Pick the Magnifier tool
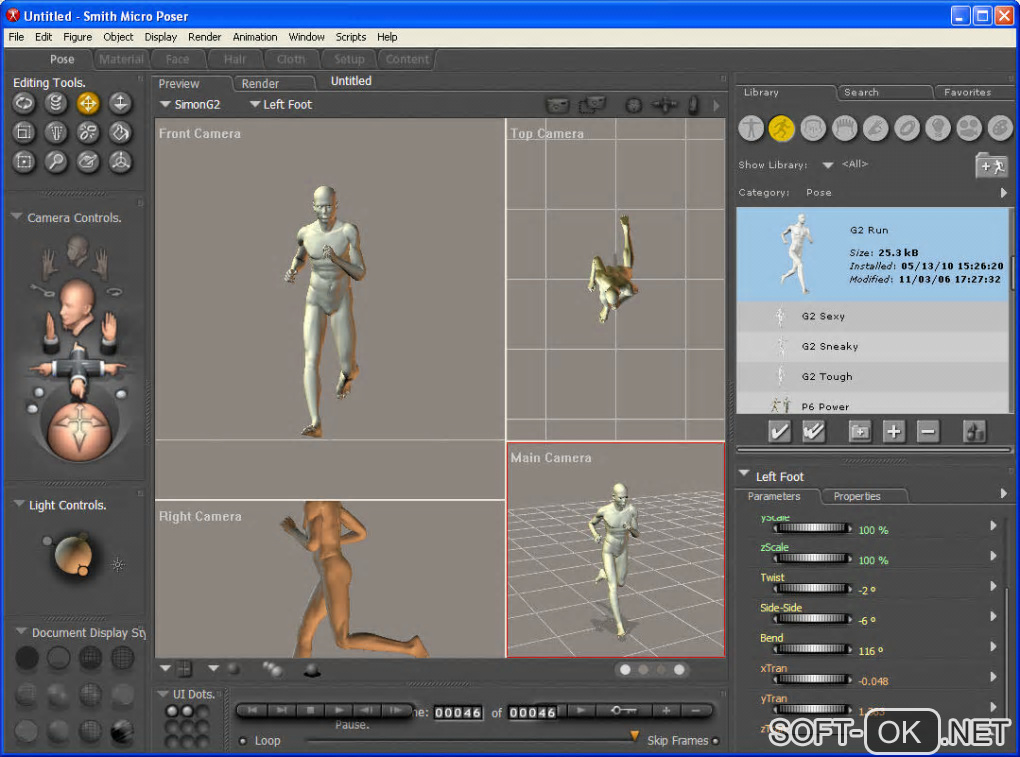 coord(56,161)
